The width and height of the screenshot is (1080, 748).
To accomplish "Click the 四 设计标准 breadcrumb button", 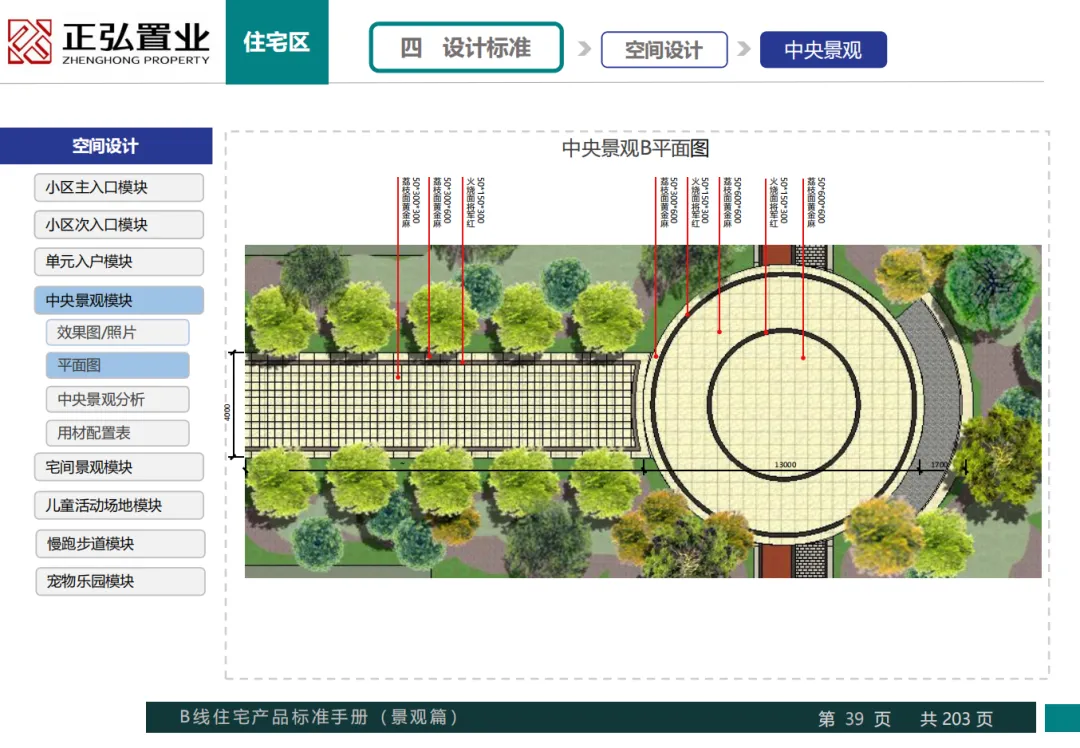I will click(x=466, y=48).
